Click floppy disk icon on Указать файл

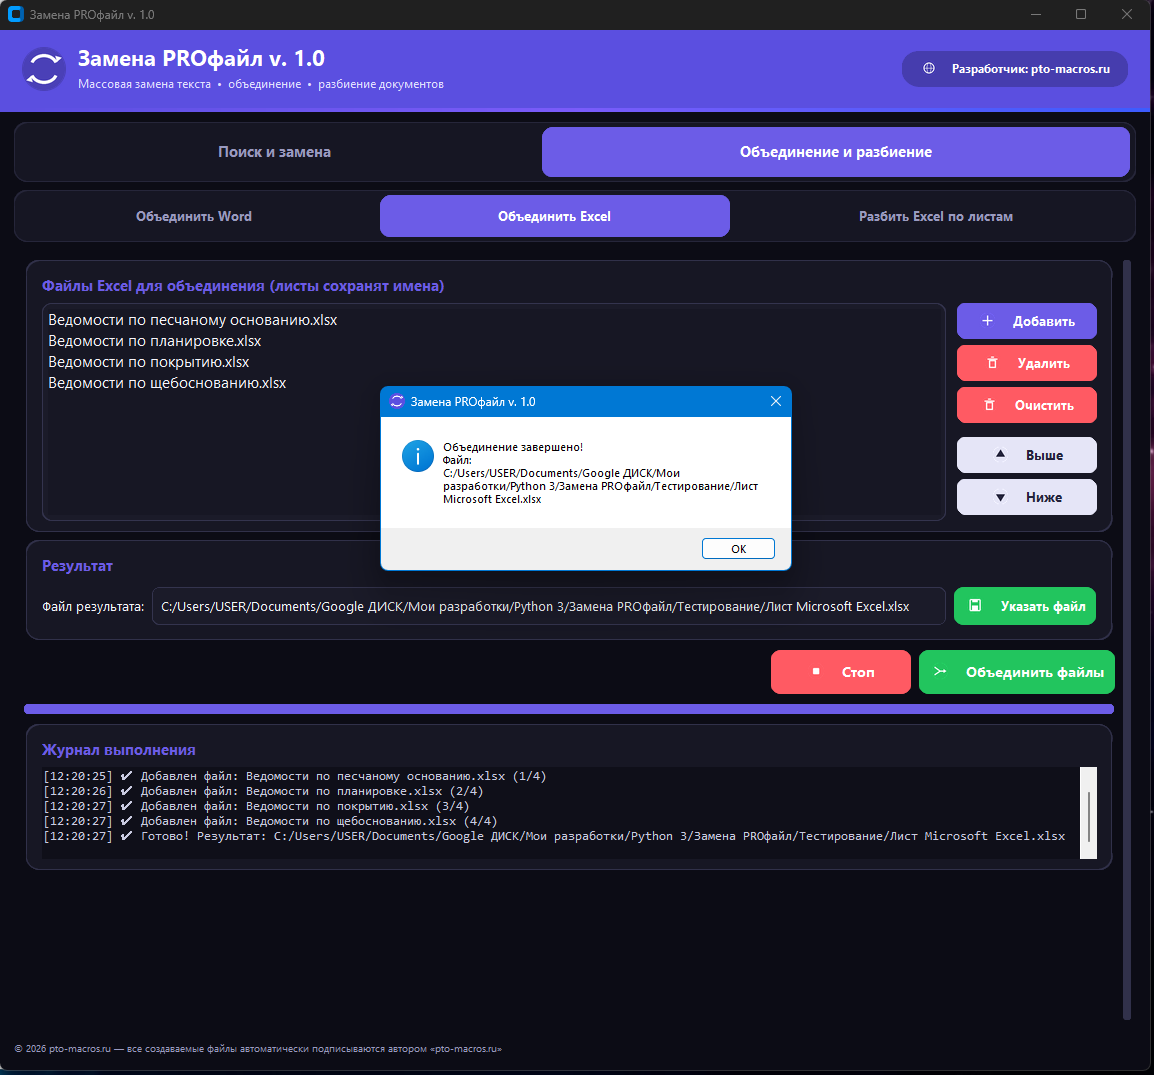[974, 606]
